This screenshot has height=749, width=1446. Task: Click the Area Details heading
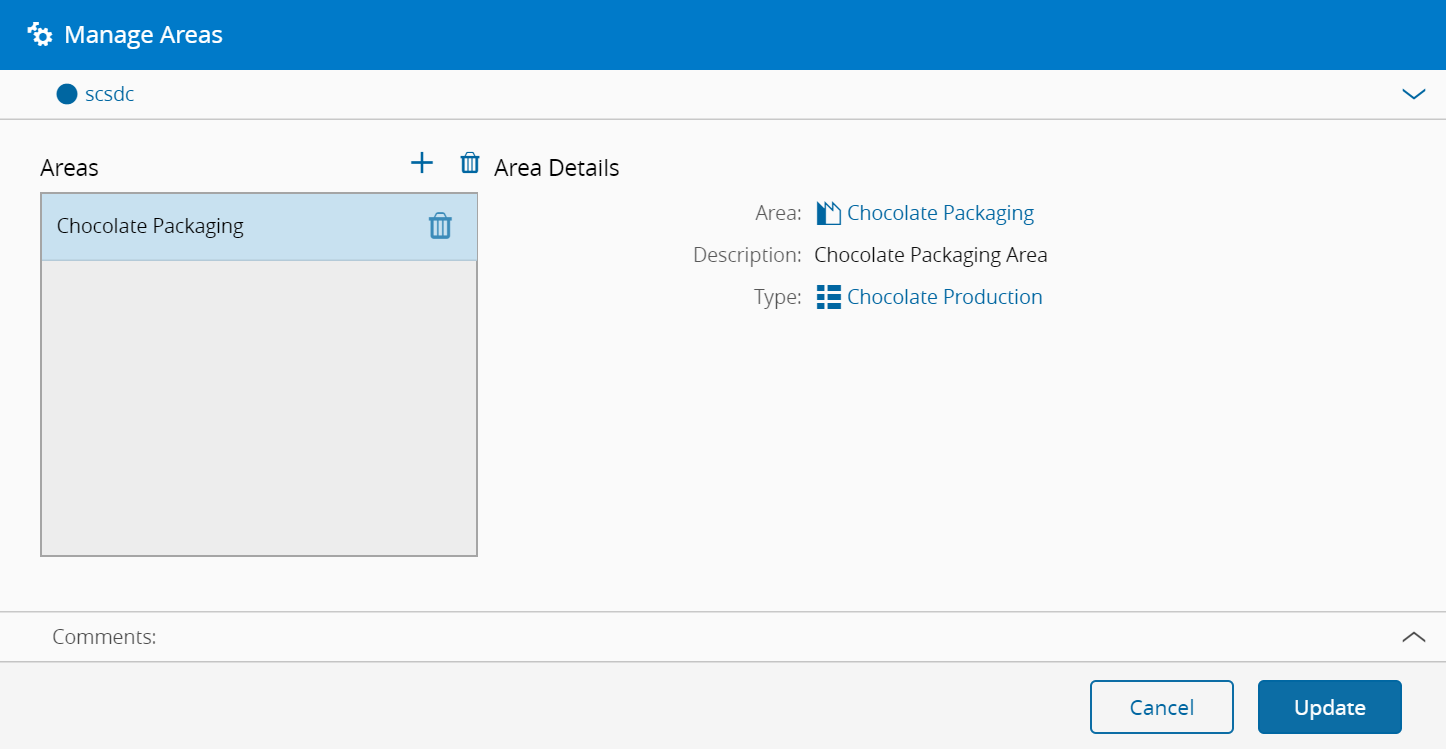556,168
